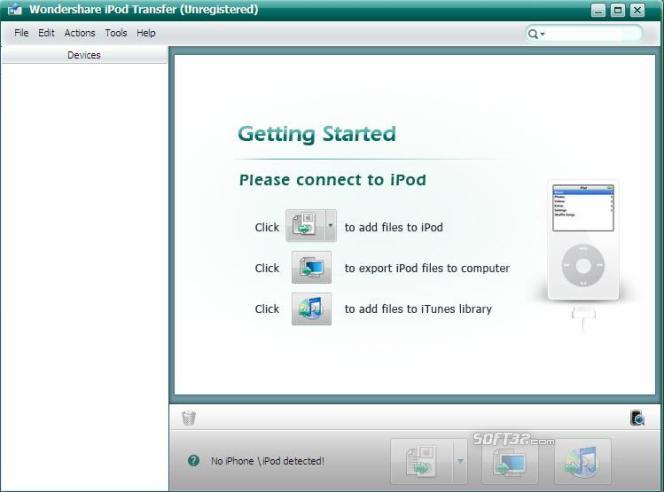
Task: Click the help question mark icon
Action: [194, 461]
